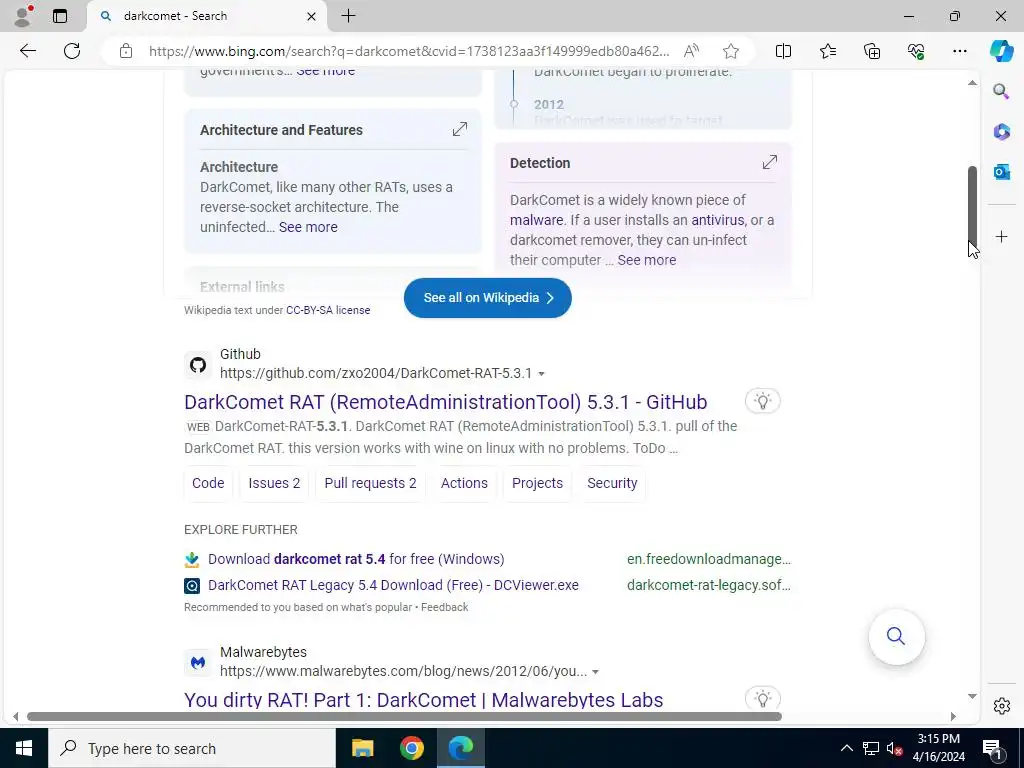Open Browser essentials heart icon
The height and width of the screenshot is (768, 1024).
click(x=916, y=51)
